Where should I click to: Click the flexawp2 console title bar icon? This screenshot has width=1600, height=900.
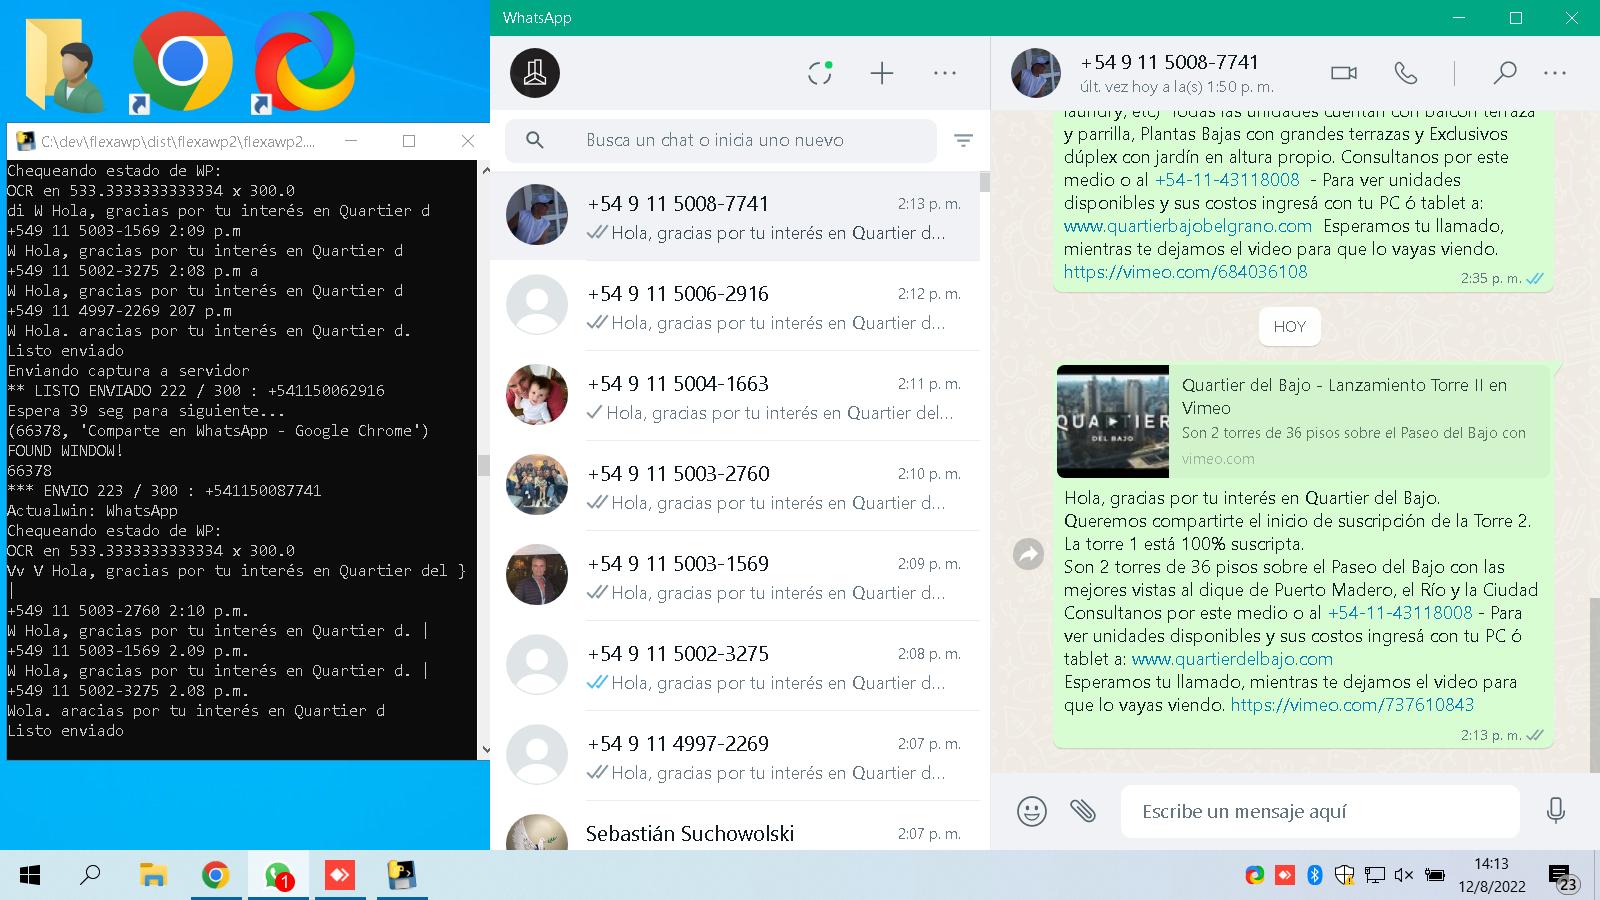pos(26,141)
